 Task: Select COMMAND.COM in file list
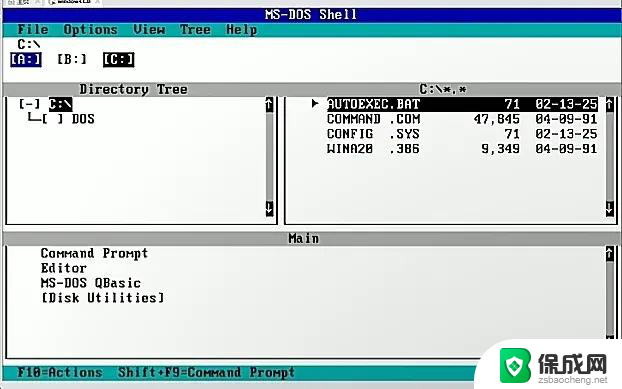click(462, 119)
